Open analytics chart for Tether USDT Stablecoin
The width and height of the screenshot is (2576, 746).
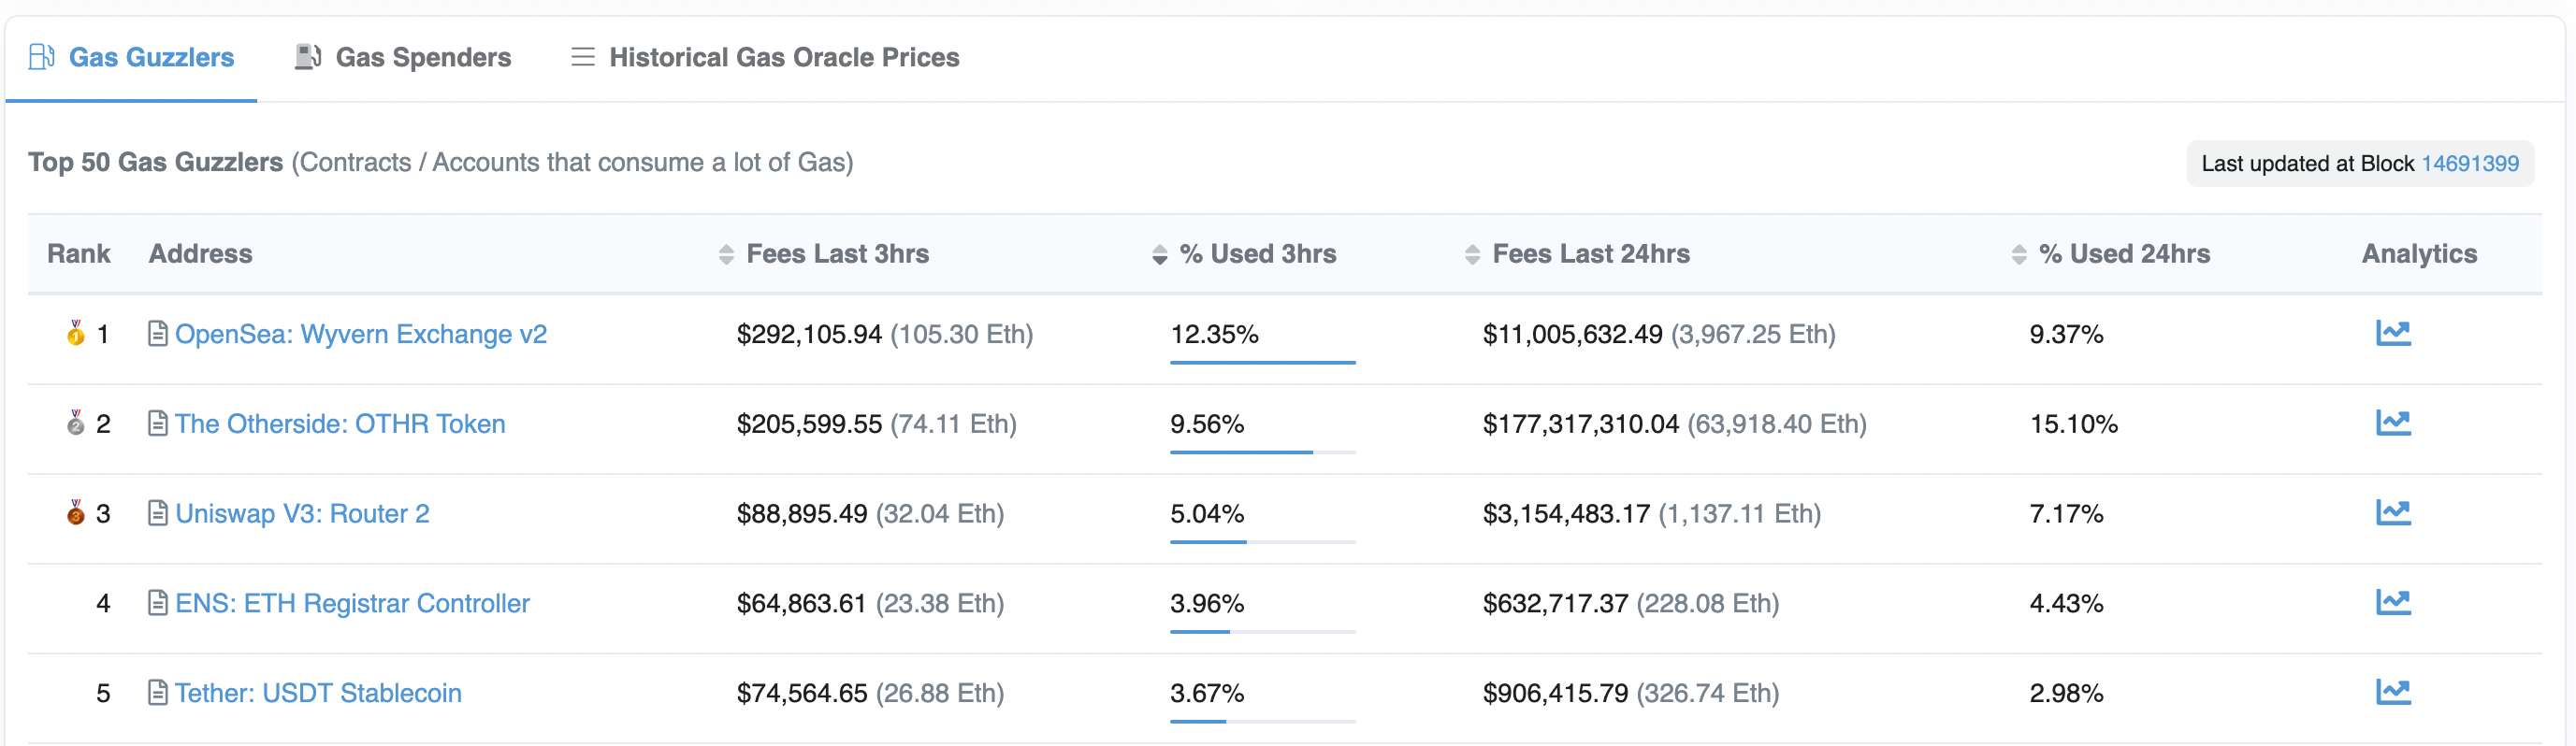click(2392, 692)
